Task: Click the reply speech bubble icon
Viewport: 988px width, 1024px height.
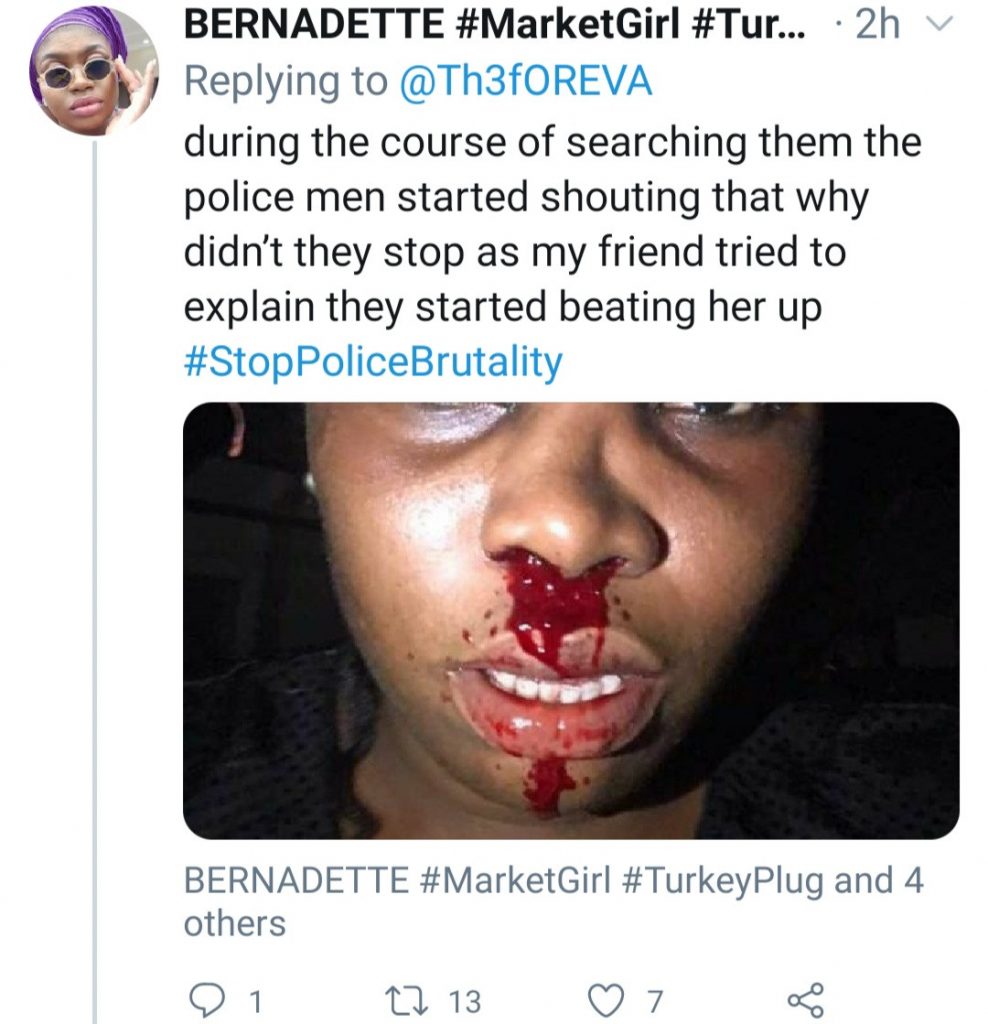Action: [x=206, y=999]
